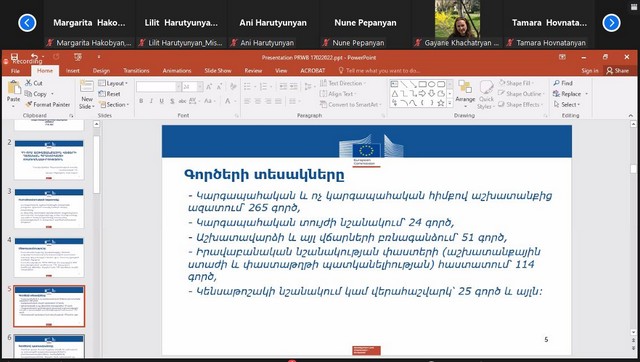Select slide 2 thumbnail
This screenshot has width=640, height=362.
[49, 160]
